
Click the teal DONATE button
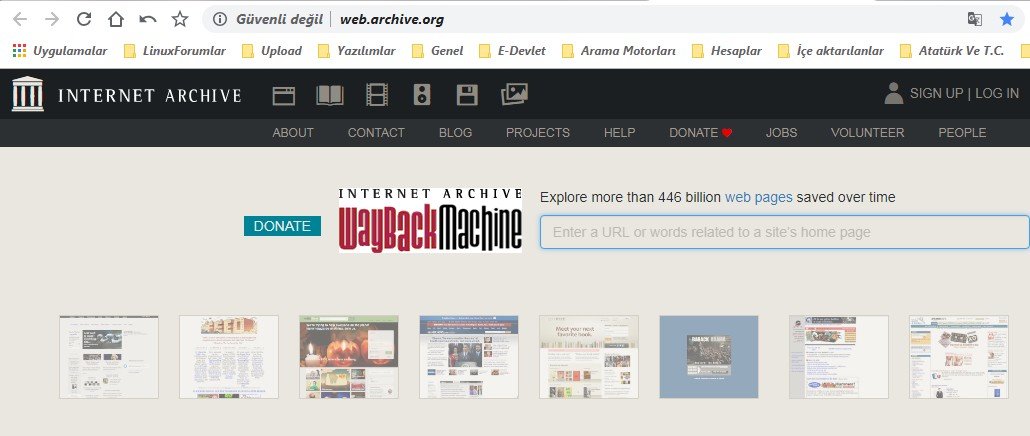click(x=282, y=226)
